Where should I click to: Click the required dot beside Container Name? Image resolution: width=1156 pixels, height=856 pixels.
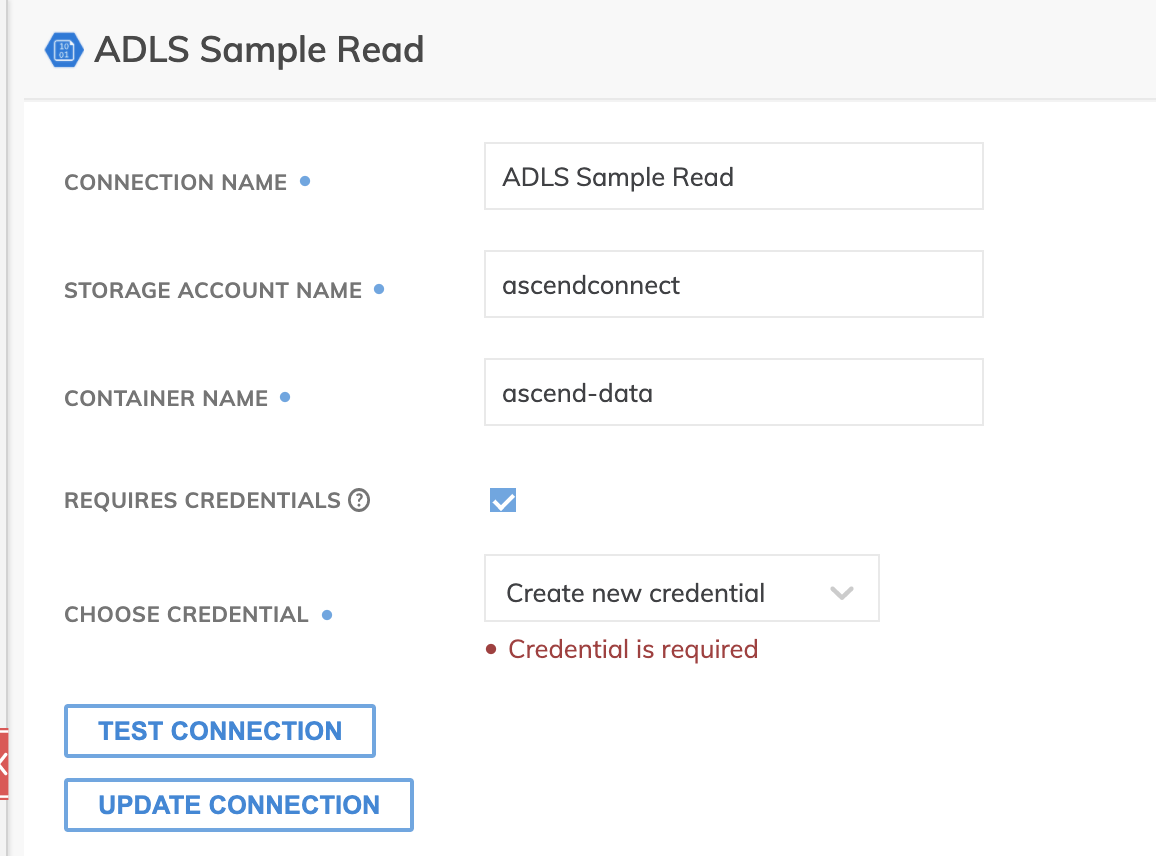pyautogui.click(x=285, y=397)
